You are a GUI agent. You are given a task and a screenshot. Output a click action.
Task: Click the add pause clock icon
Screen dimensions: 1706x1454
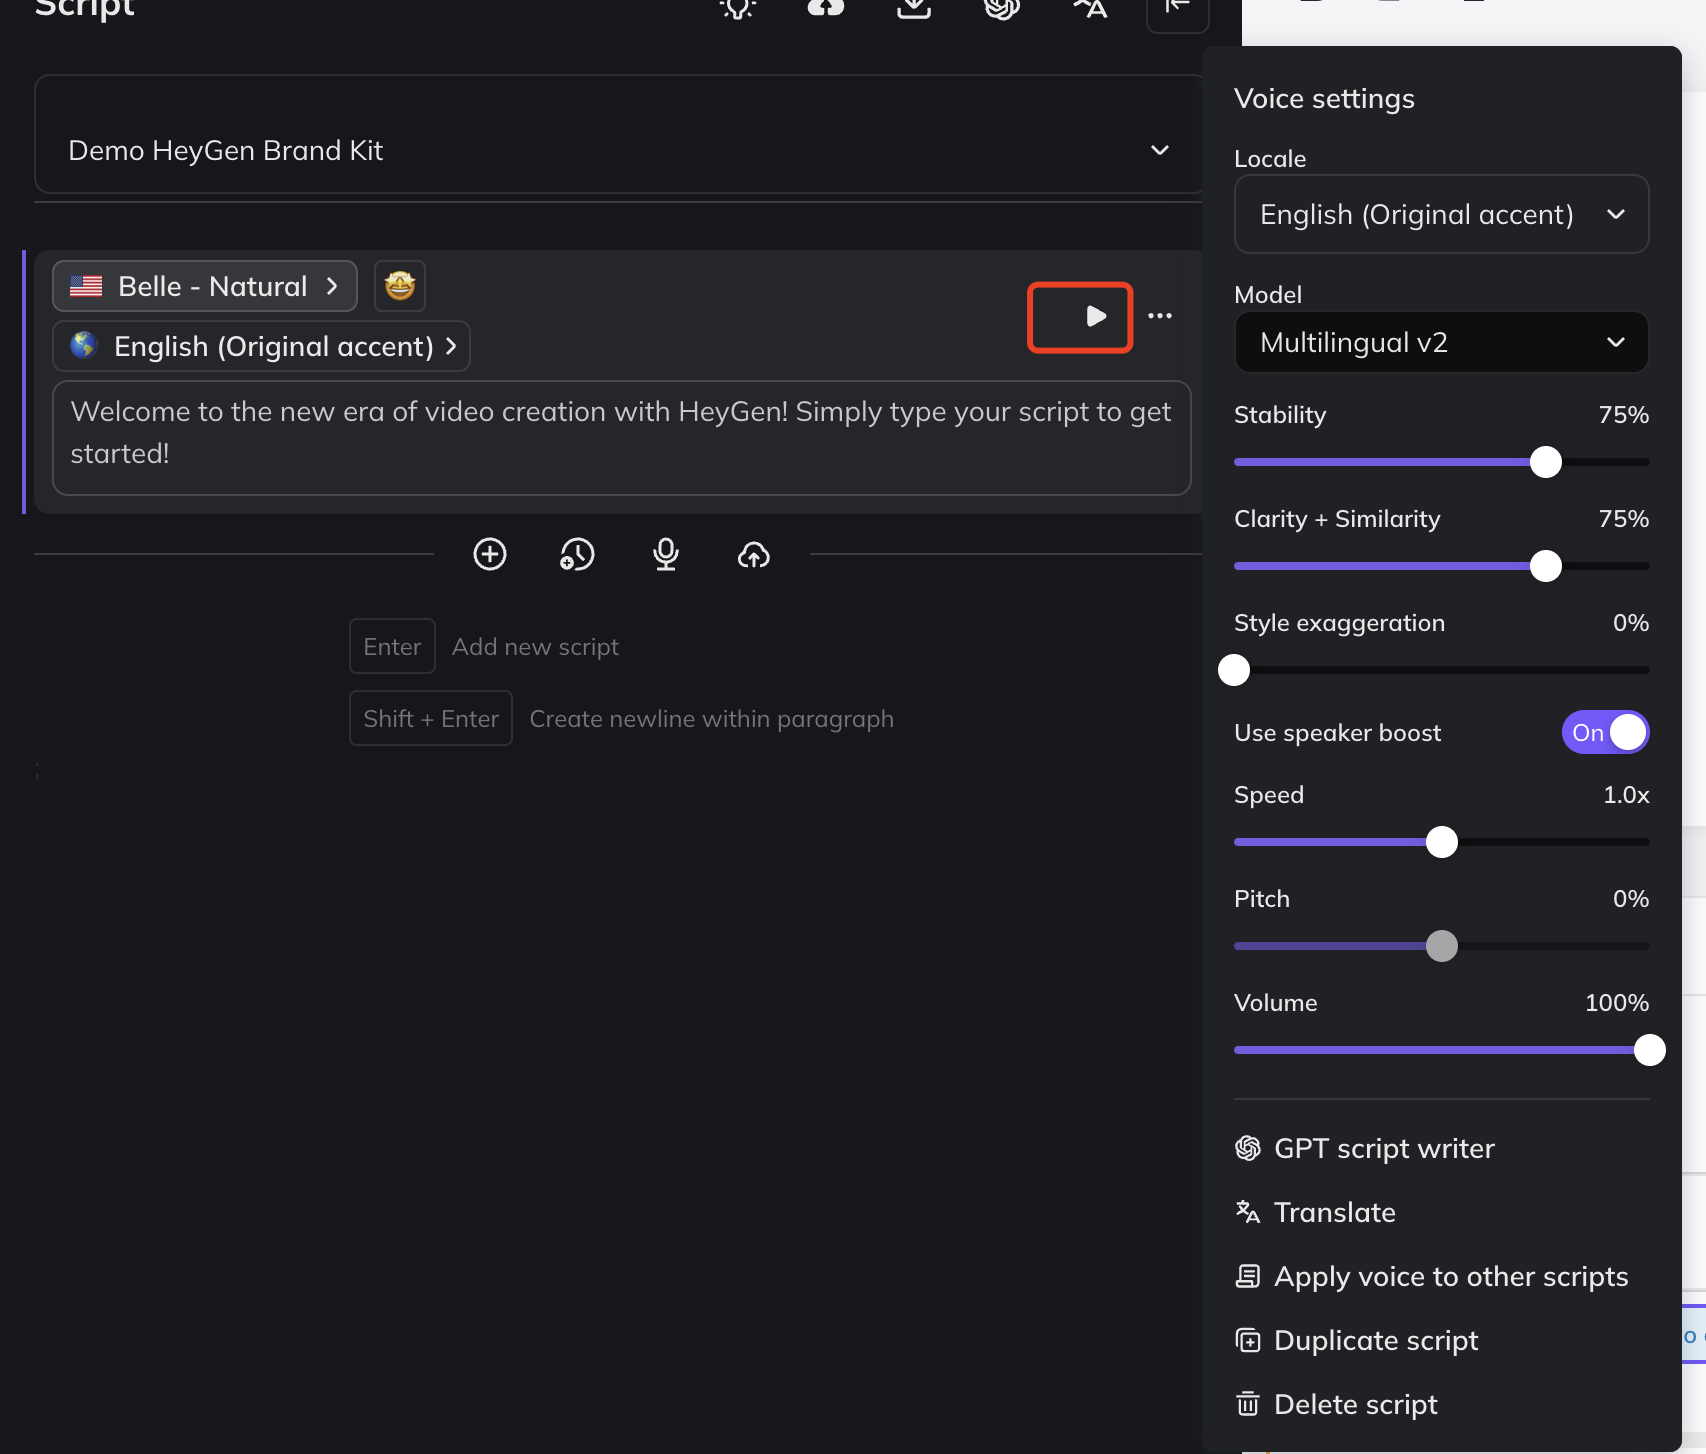point(577,554)
